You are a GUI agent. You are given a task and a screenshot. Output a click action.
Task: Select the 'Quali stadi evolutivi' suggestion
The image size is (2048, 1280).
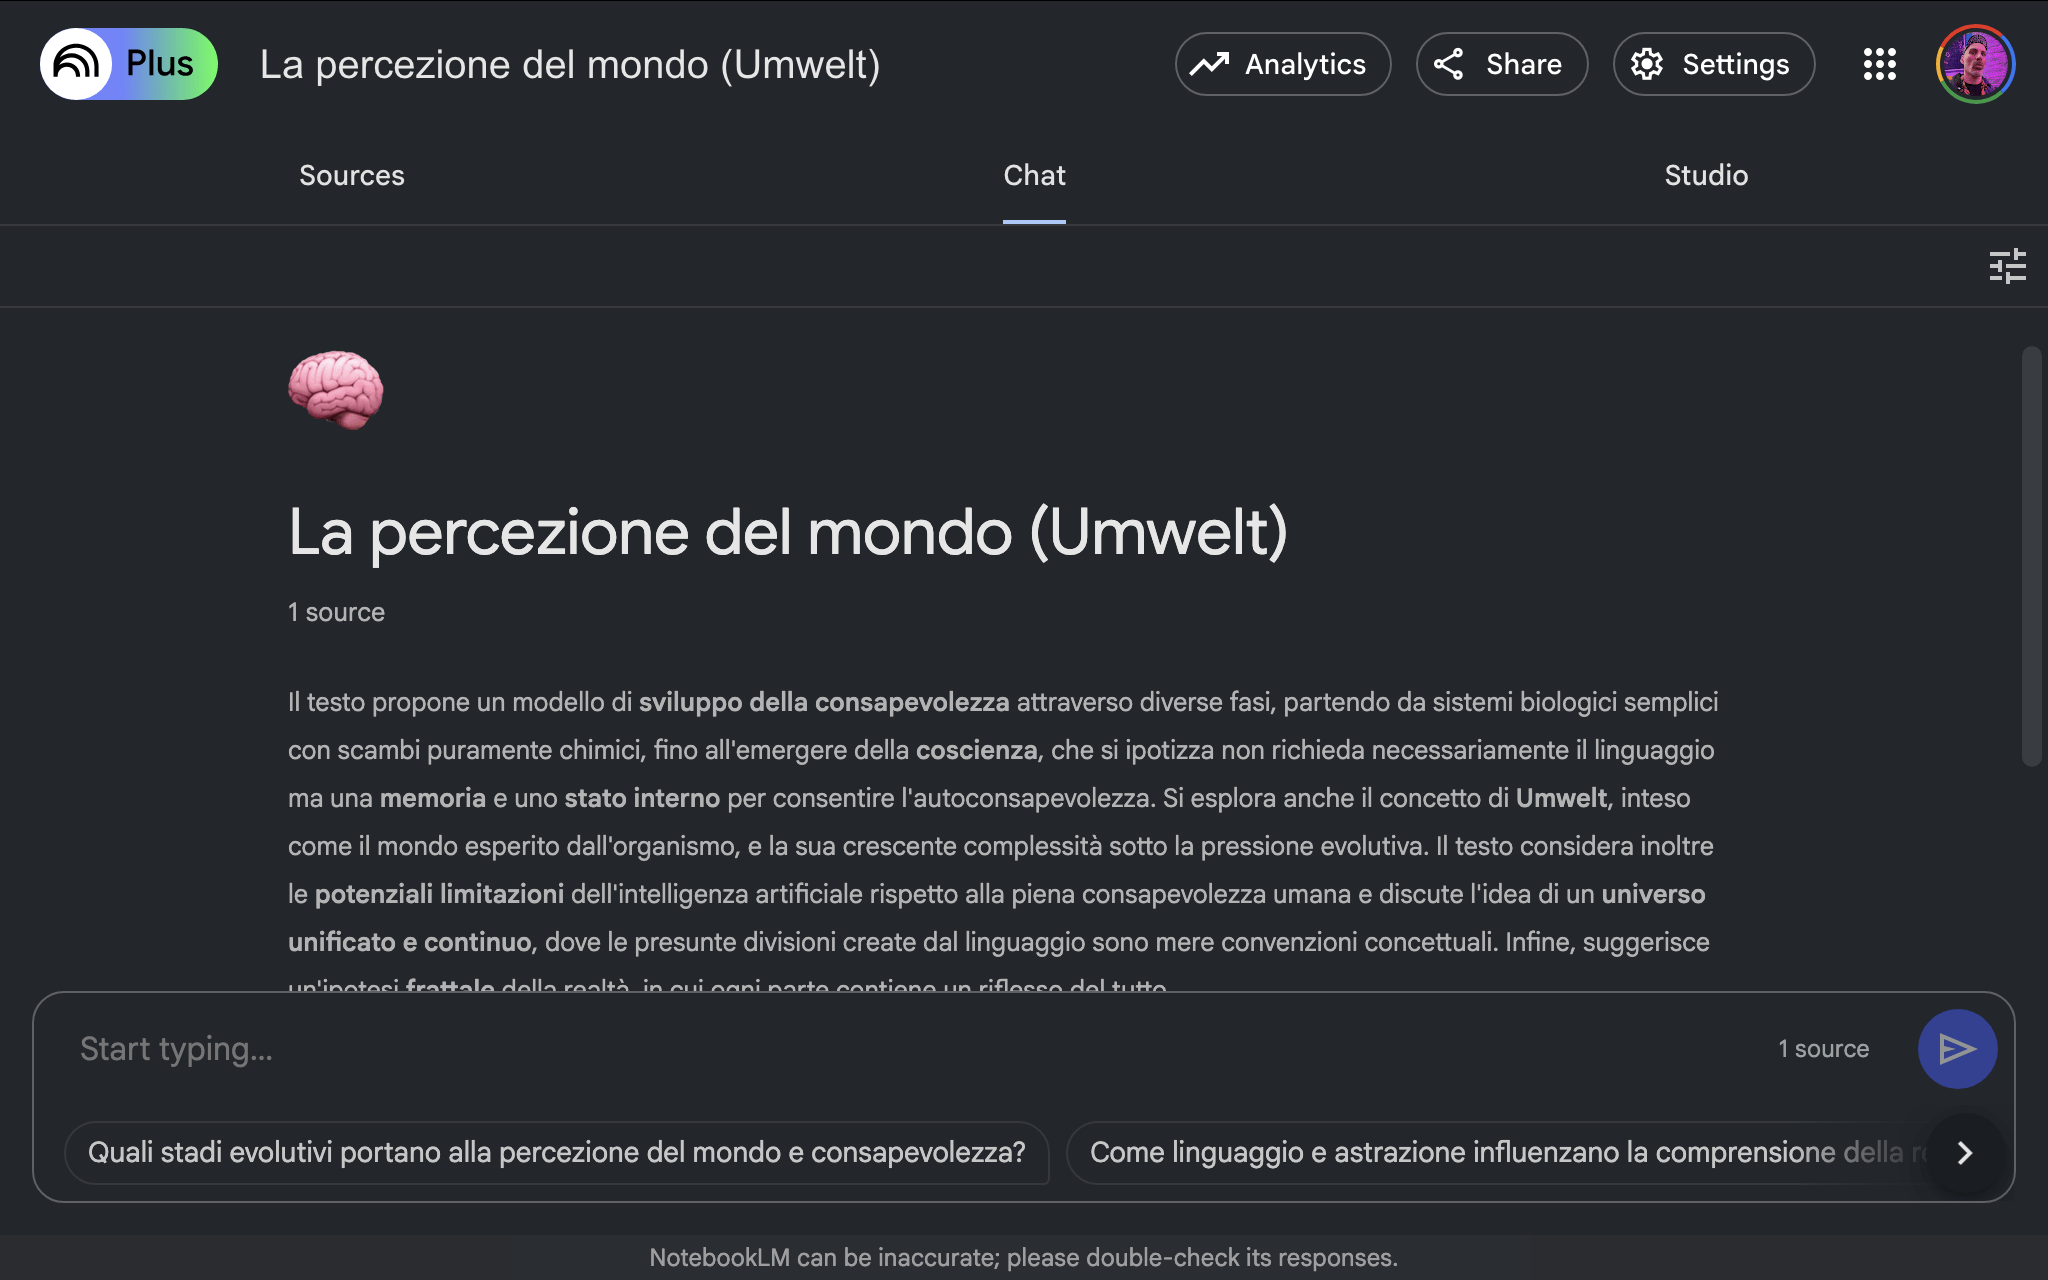[557, 1152]
